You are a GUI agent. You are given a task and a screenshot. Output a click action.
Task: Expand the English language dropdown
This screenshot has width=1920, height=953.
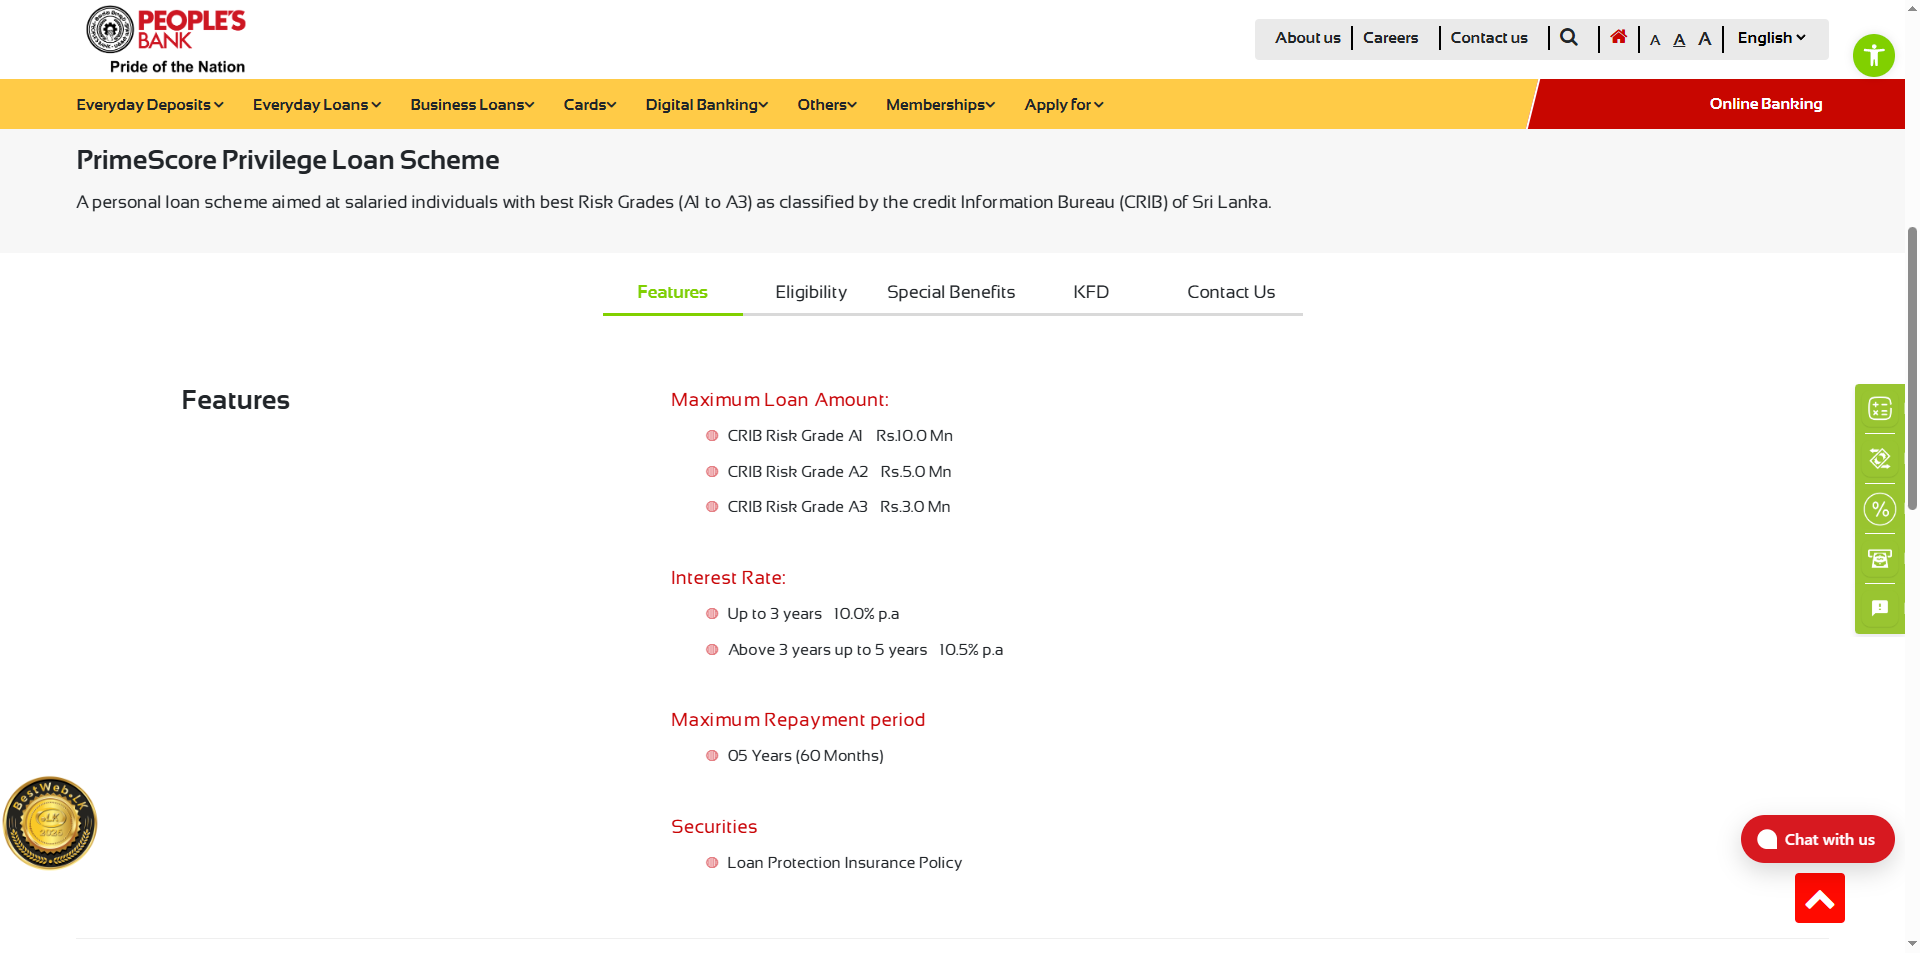[x=1771, y=38]
